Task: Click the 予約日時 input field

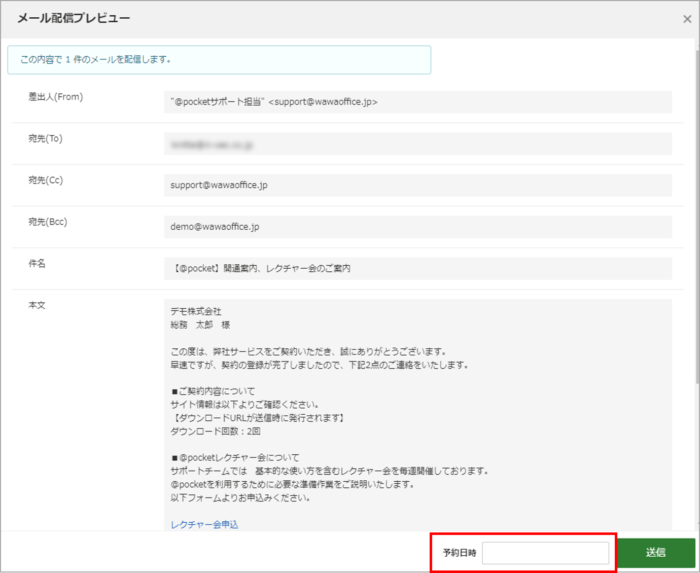Action: pyautogui.click(x=546, y=553)
